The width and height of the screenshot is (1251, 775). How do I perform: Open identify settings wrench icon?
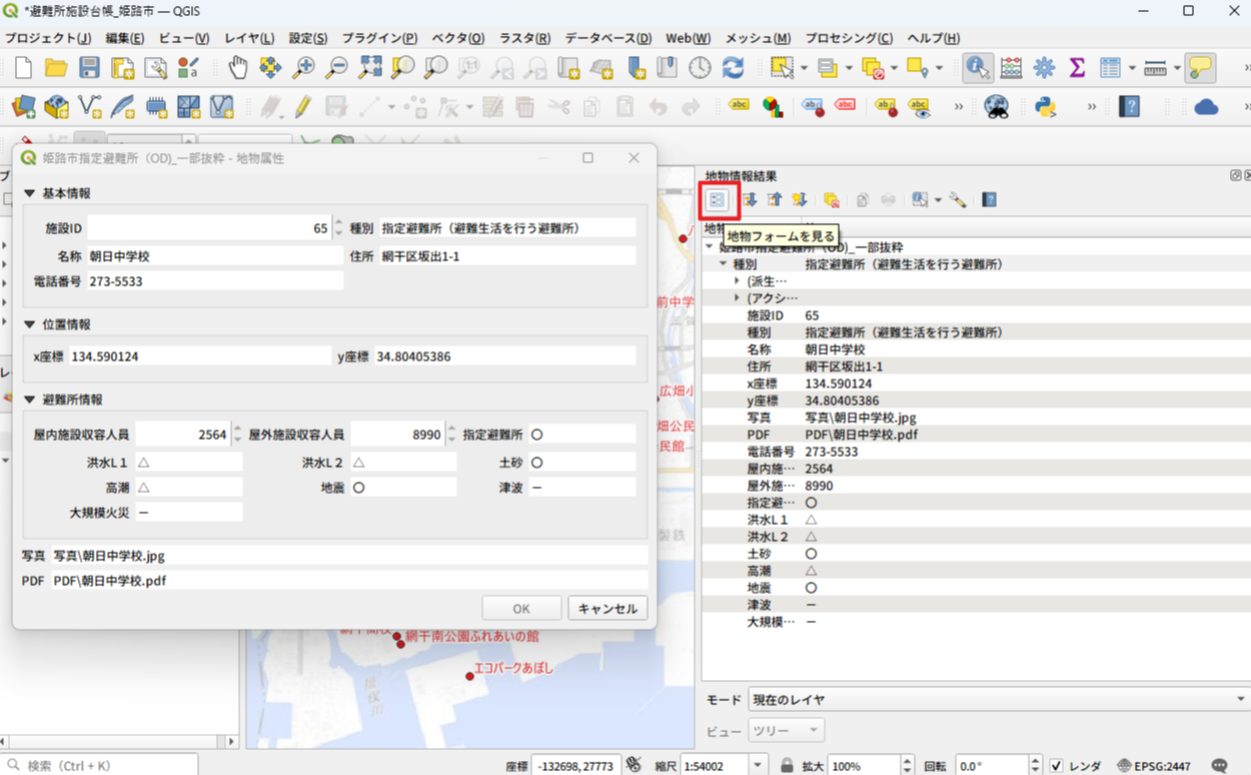point(958,200)
